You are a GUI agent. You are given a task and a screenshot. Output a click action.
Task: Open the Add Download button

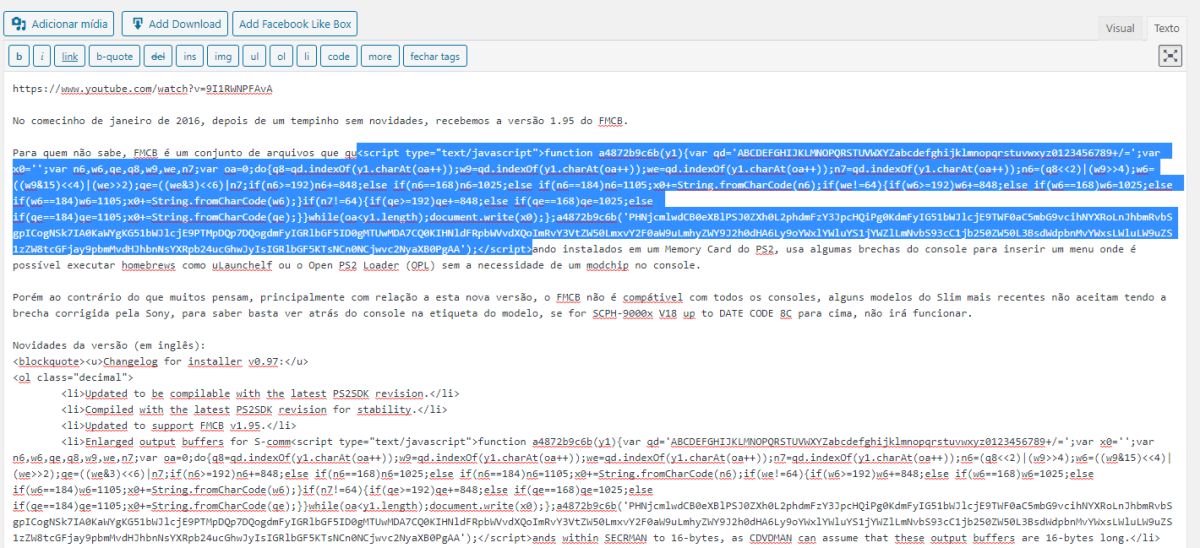click(x=175, y=24)
